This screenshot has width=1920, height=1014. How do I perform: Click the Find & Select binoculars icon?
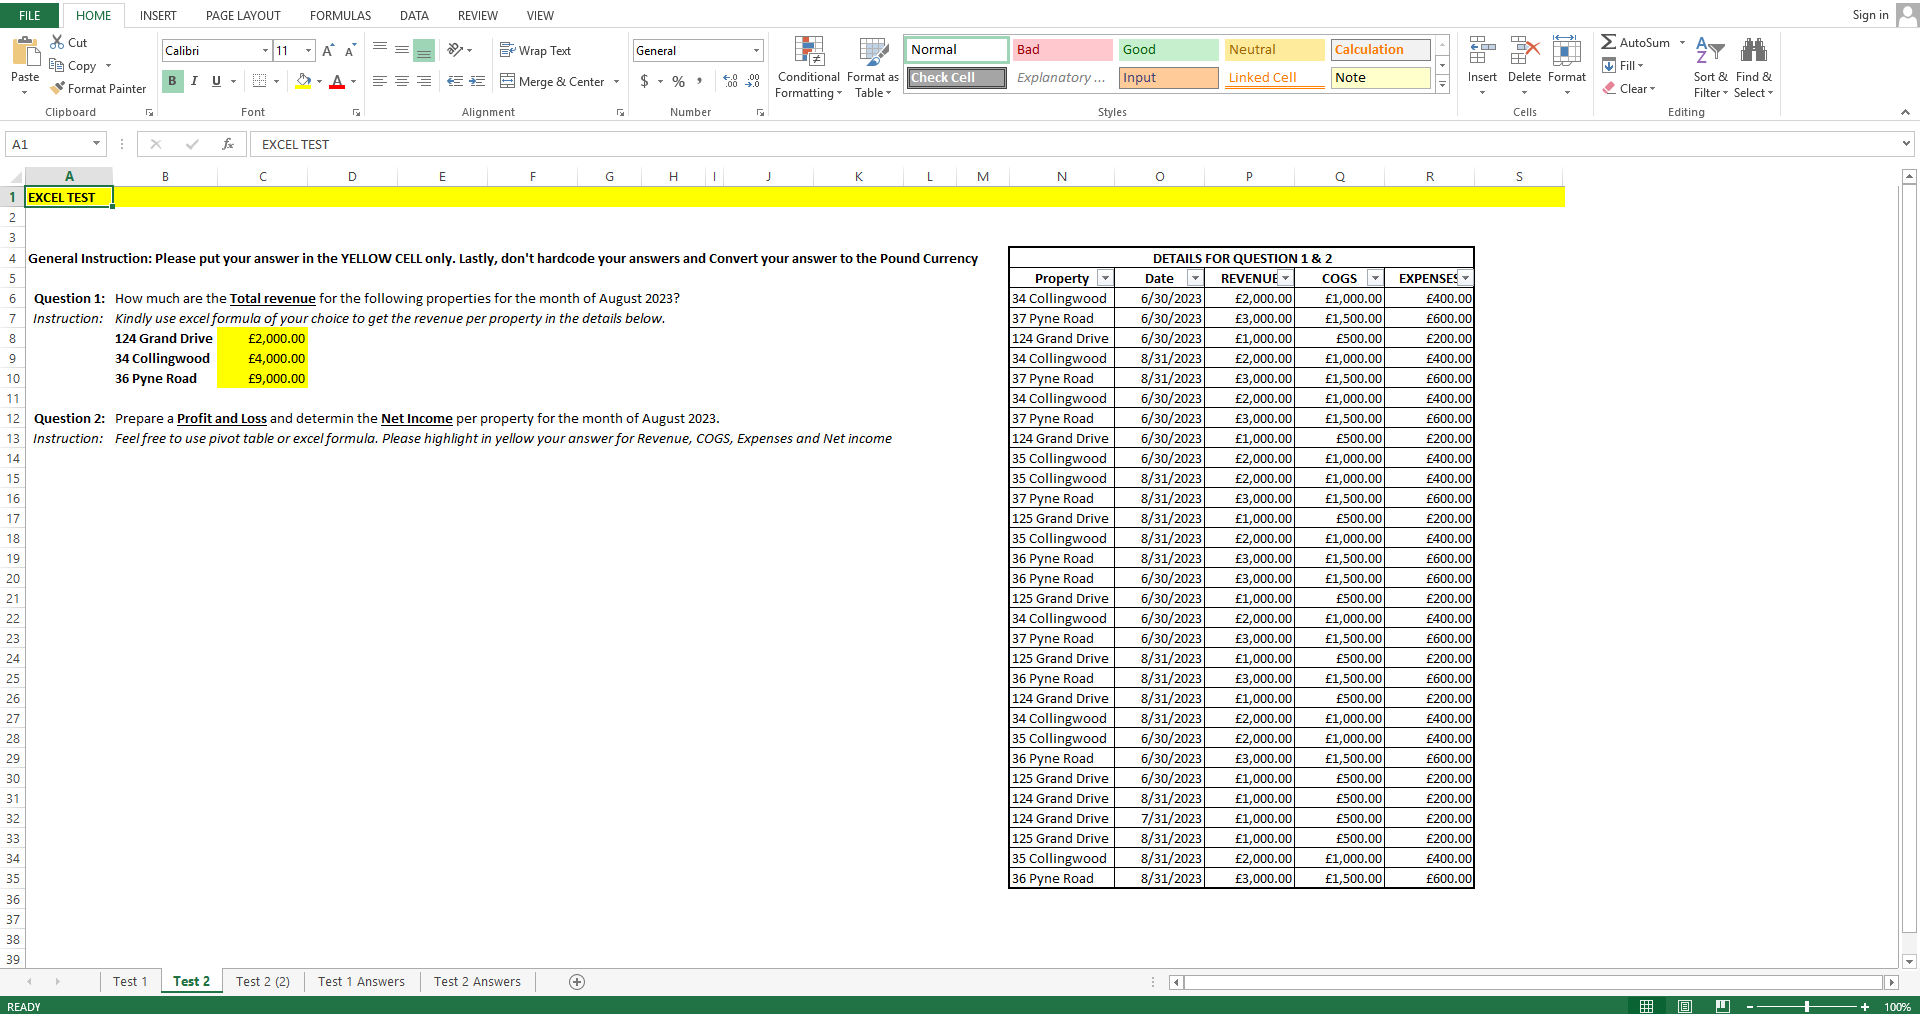tap(1753, 52)
